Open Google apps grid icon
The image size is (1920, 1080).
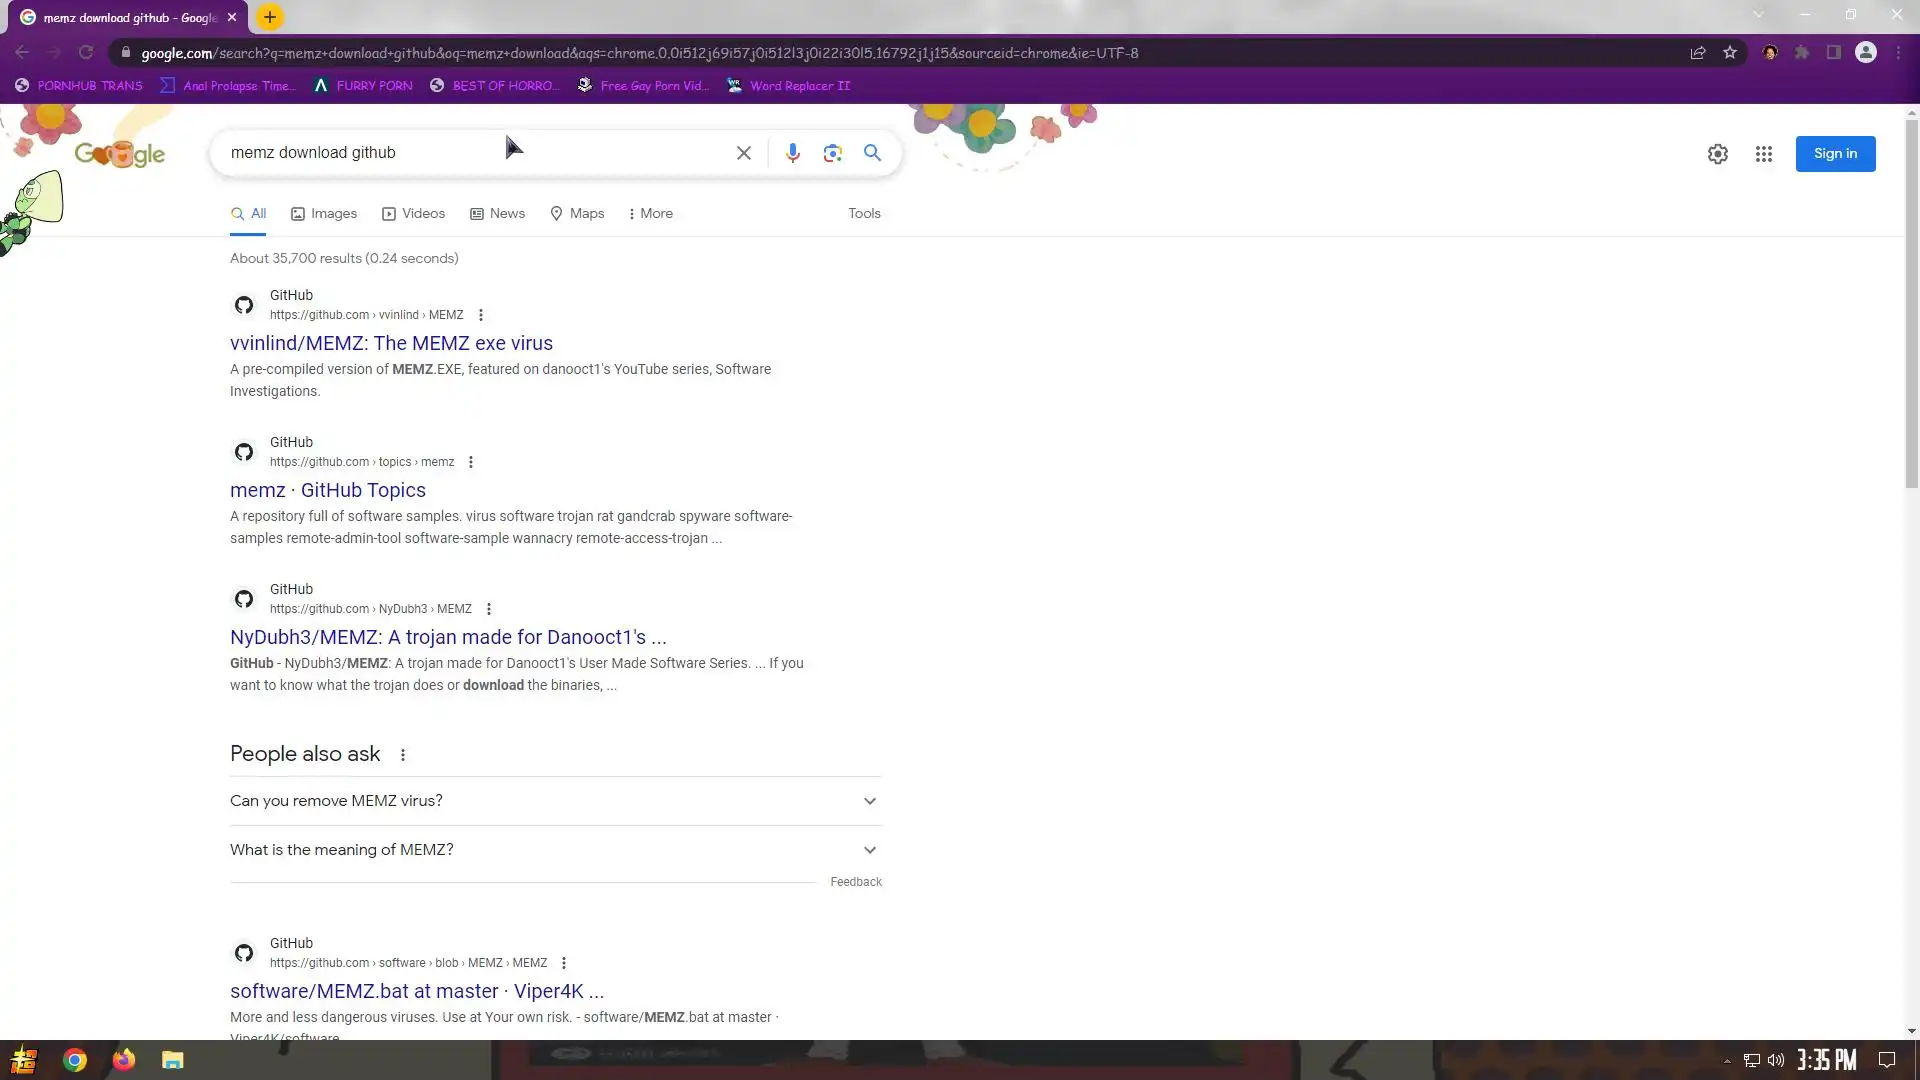1763,154
